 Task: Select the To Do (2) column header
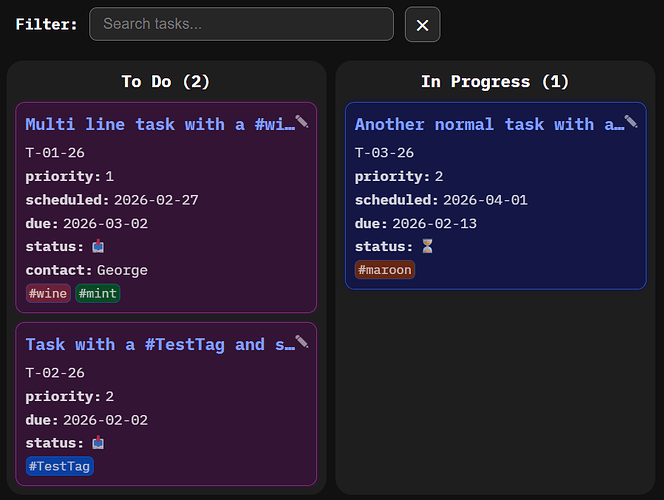point(166,82)
